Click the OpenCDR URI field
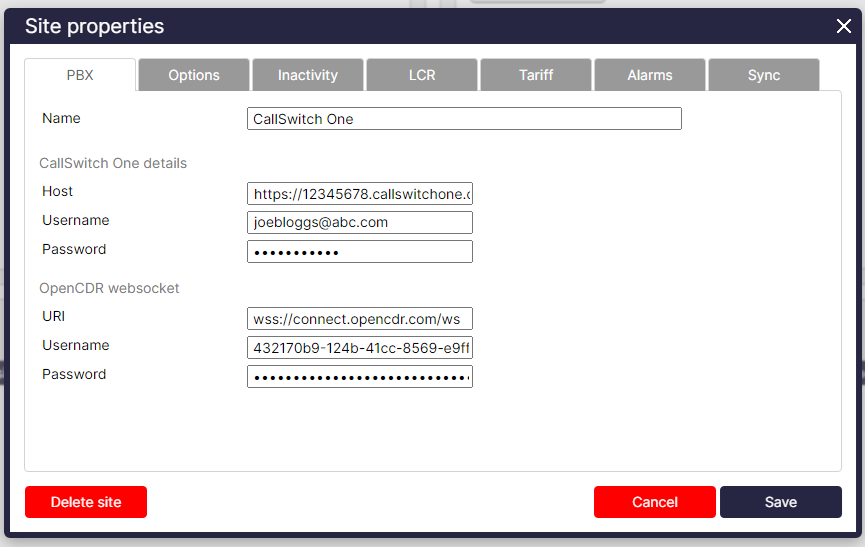This screenshot has height=547, width=865. 360,319
